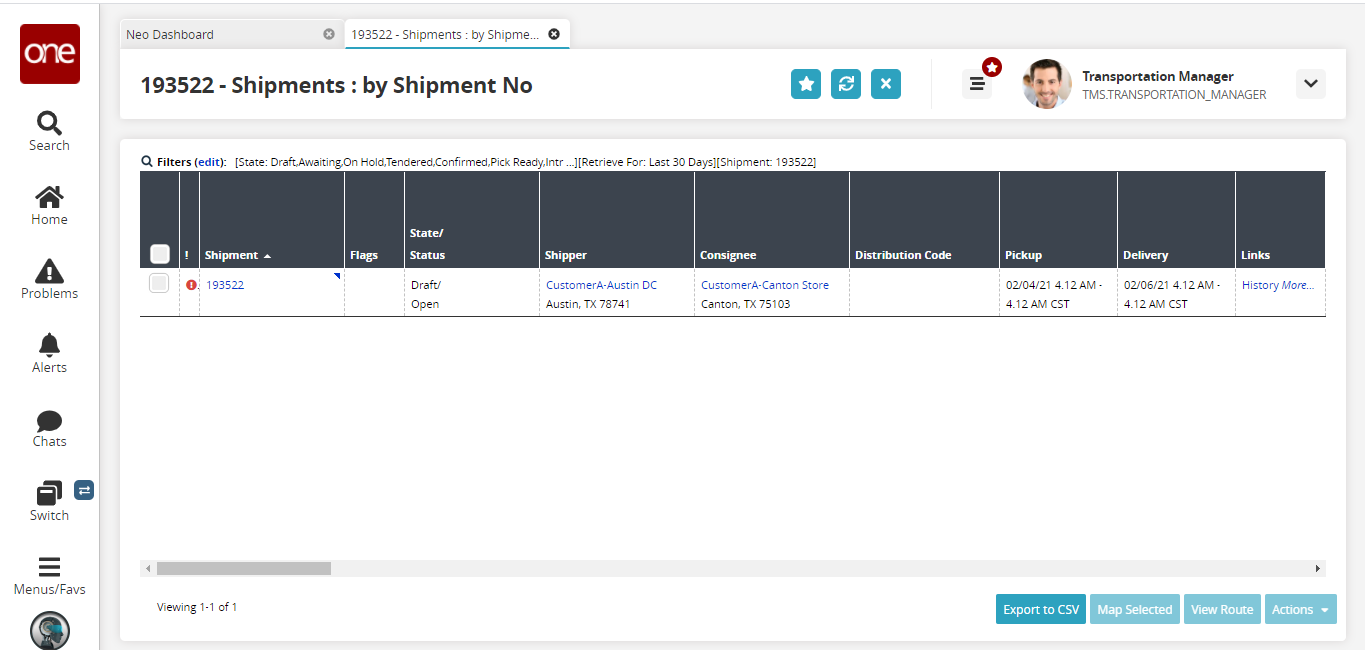Open CustomerA-Austin DC shipper link

(x=601, y=285)
